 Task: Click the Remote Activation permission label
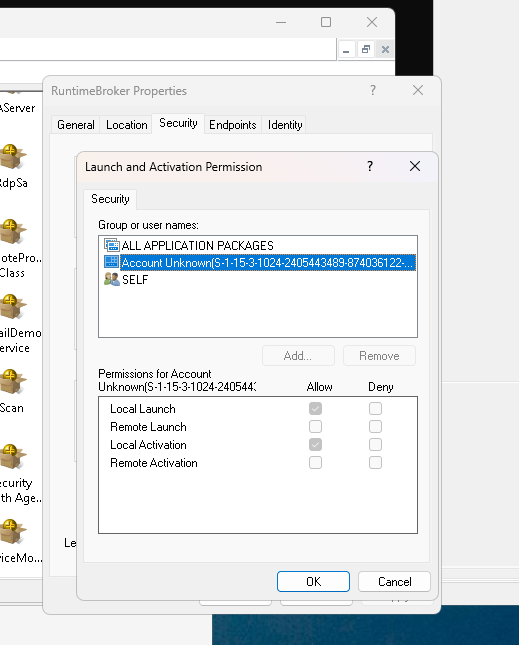[154, 463]
